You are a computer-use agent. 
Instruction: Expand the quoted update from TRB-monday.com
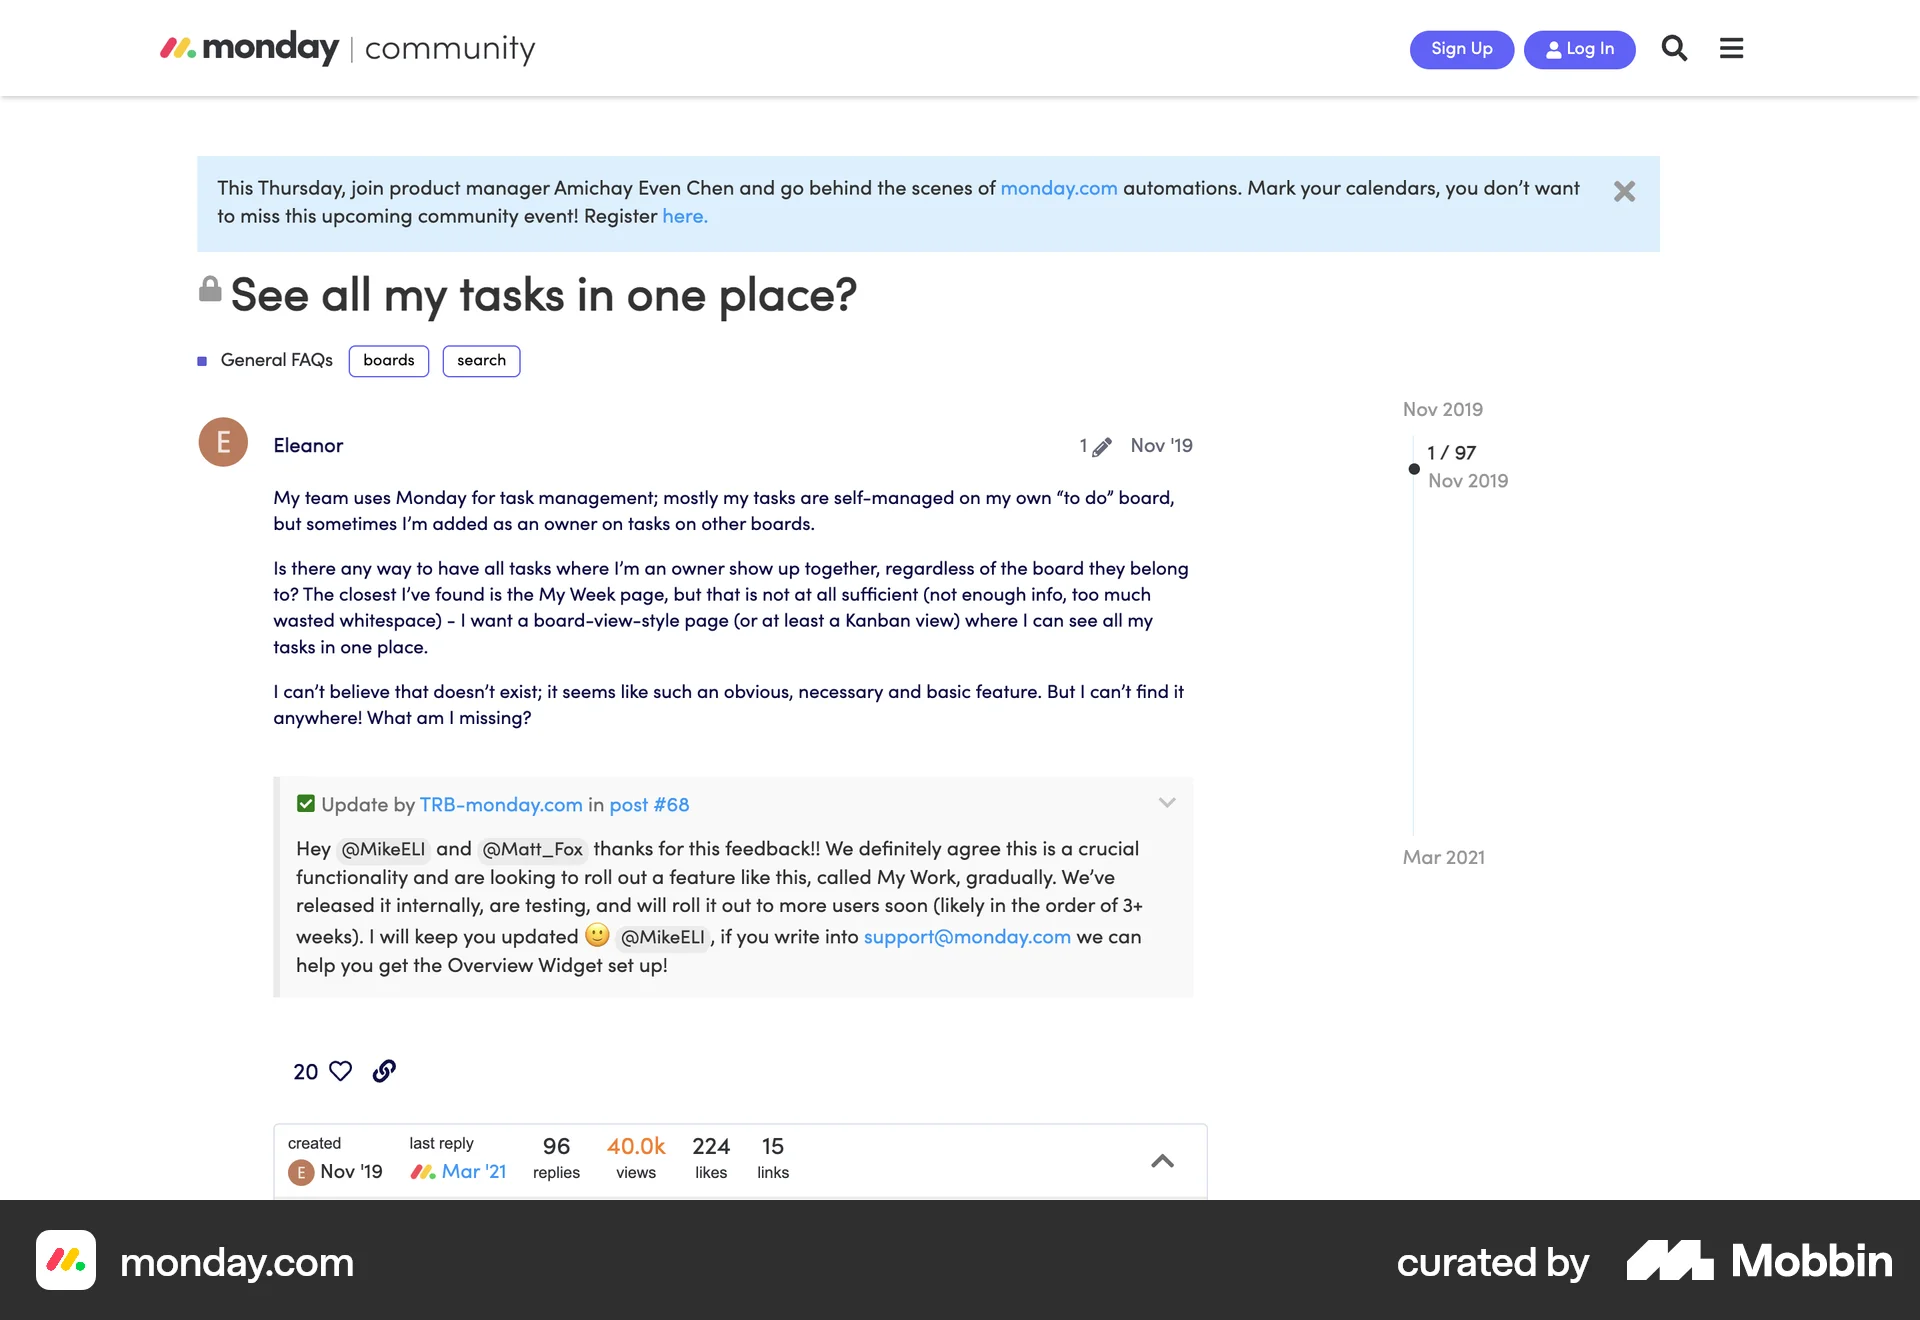1166,803
